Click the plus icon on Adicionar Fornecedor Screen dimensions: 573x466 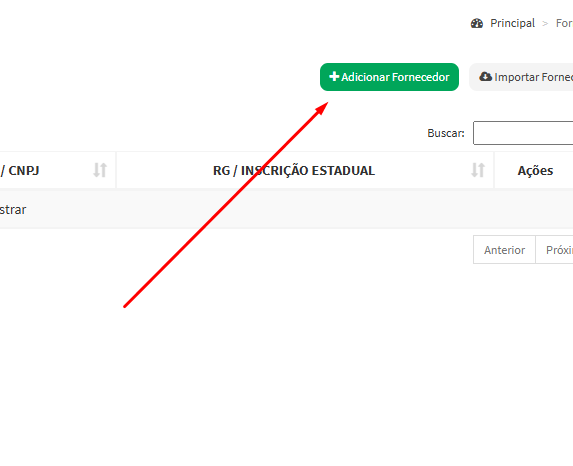pos(334,77)
